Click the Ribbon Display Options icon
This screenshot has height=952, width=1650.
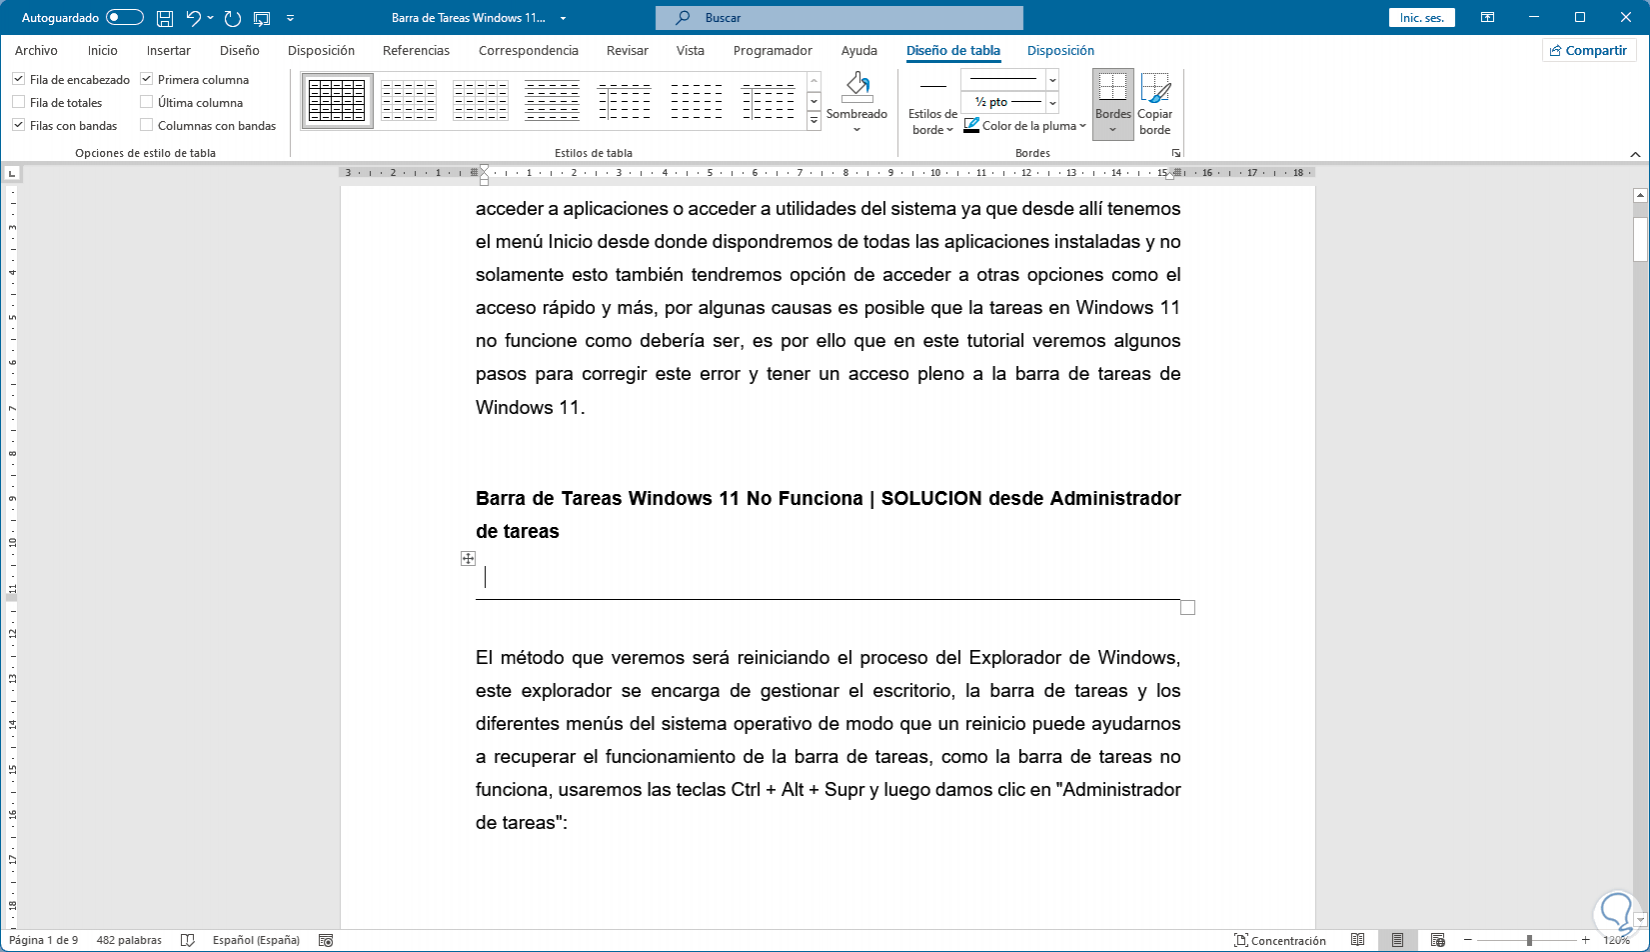coord(1488,18)
